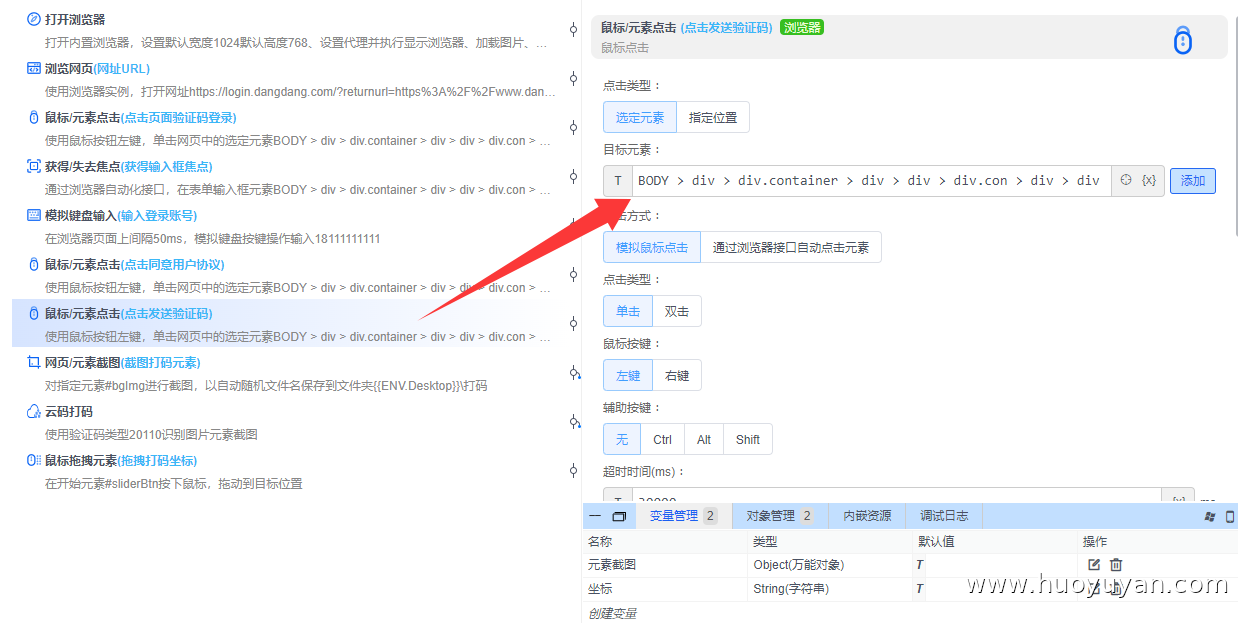Click the 鼠标拖拽元素 step icon
The image size is (1238, 623).
click(x=34, y=460)
